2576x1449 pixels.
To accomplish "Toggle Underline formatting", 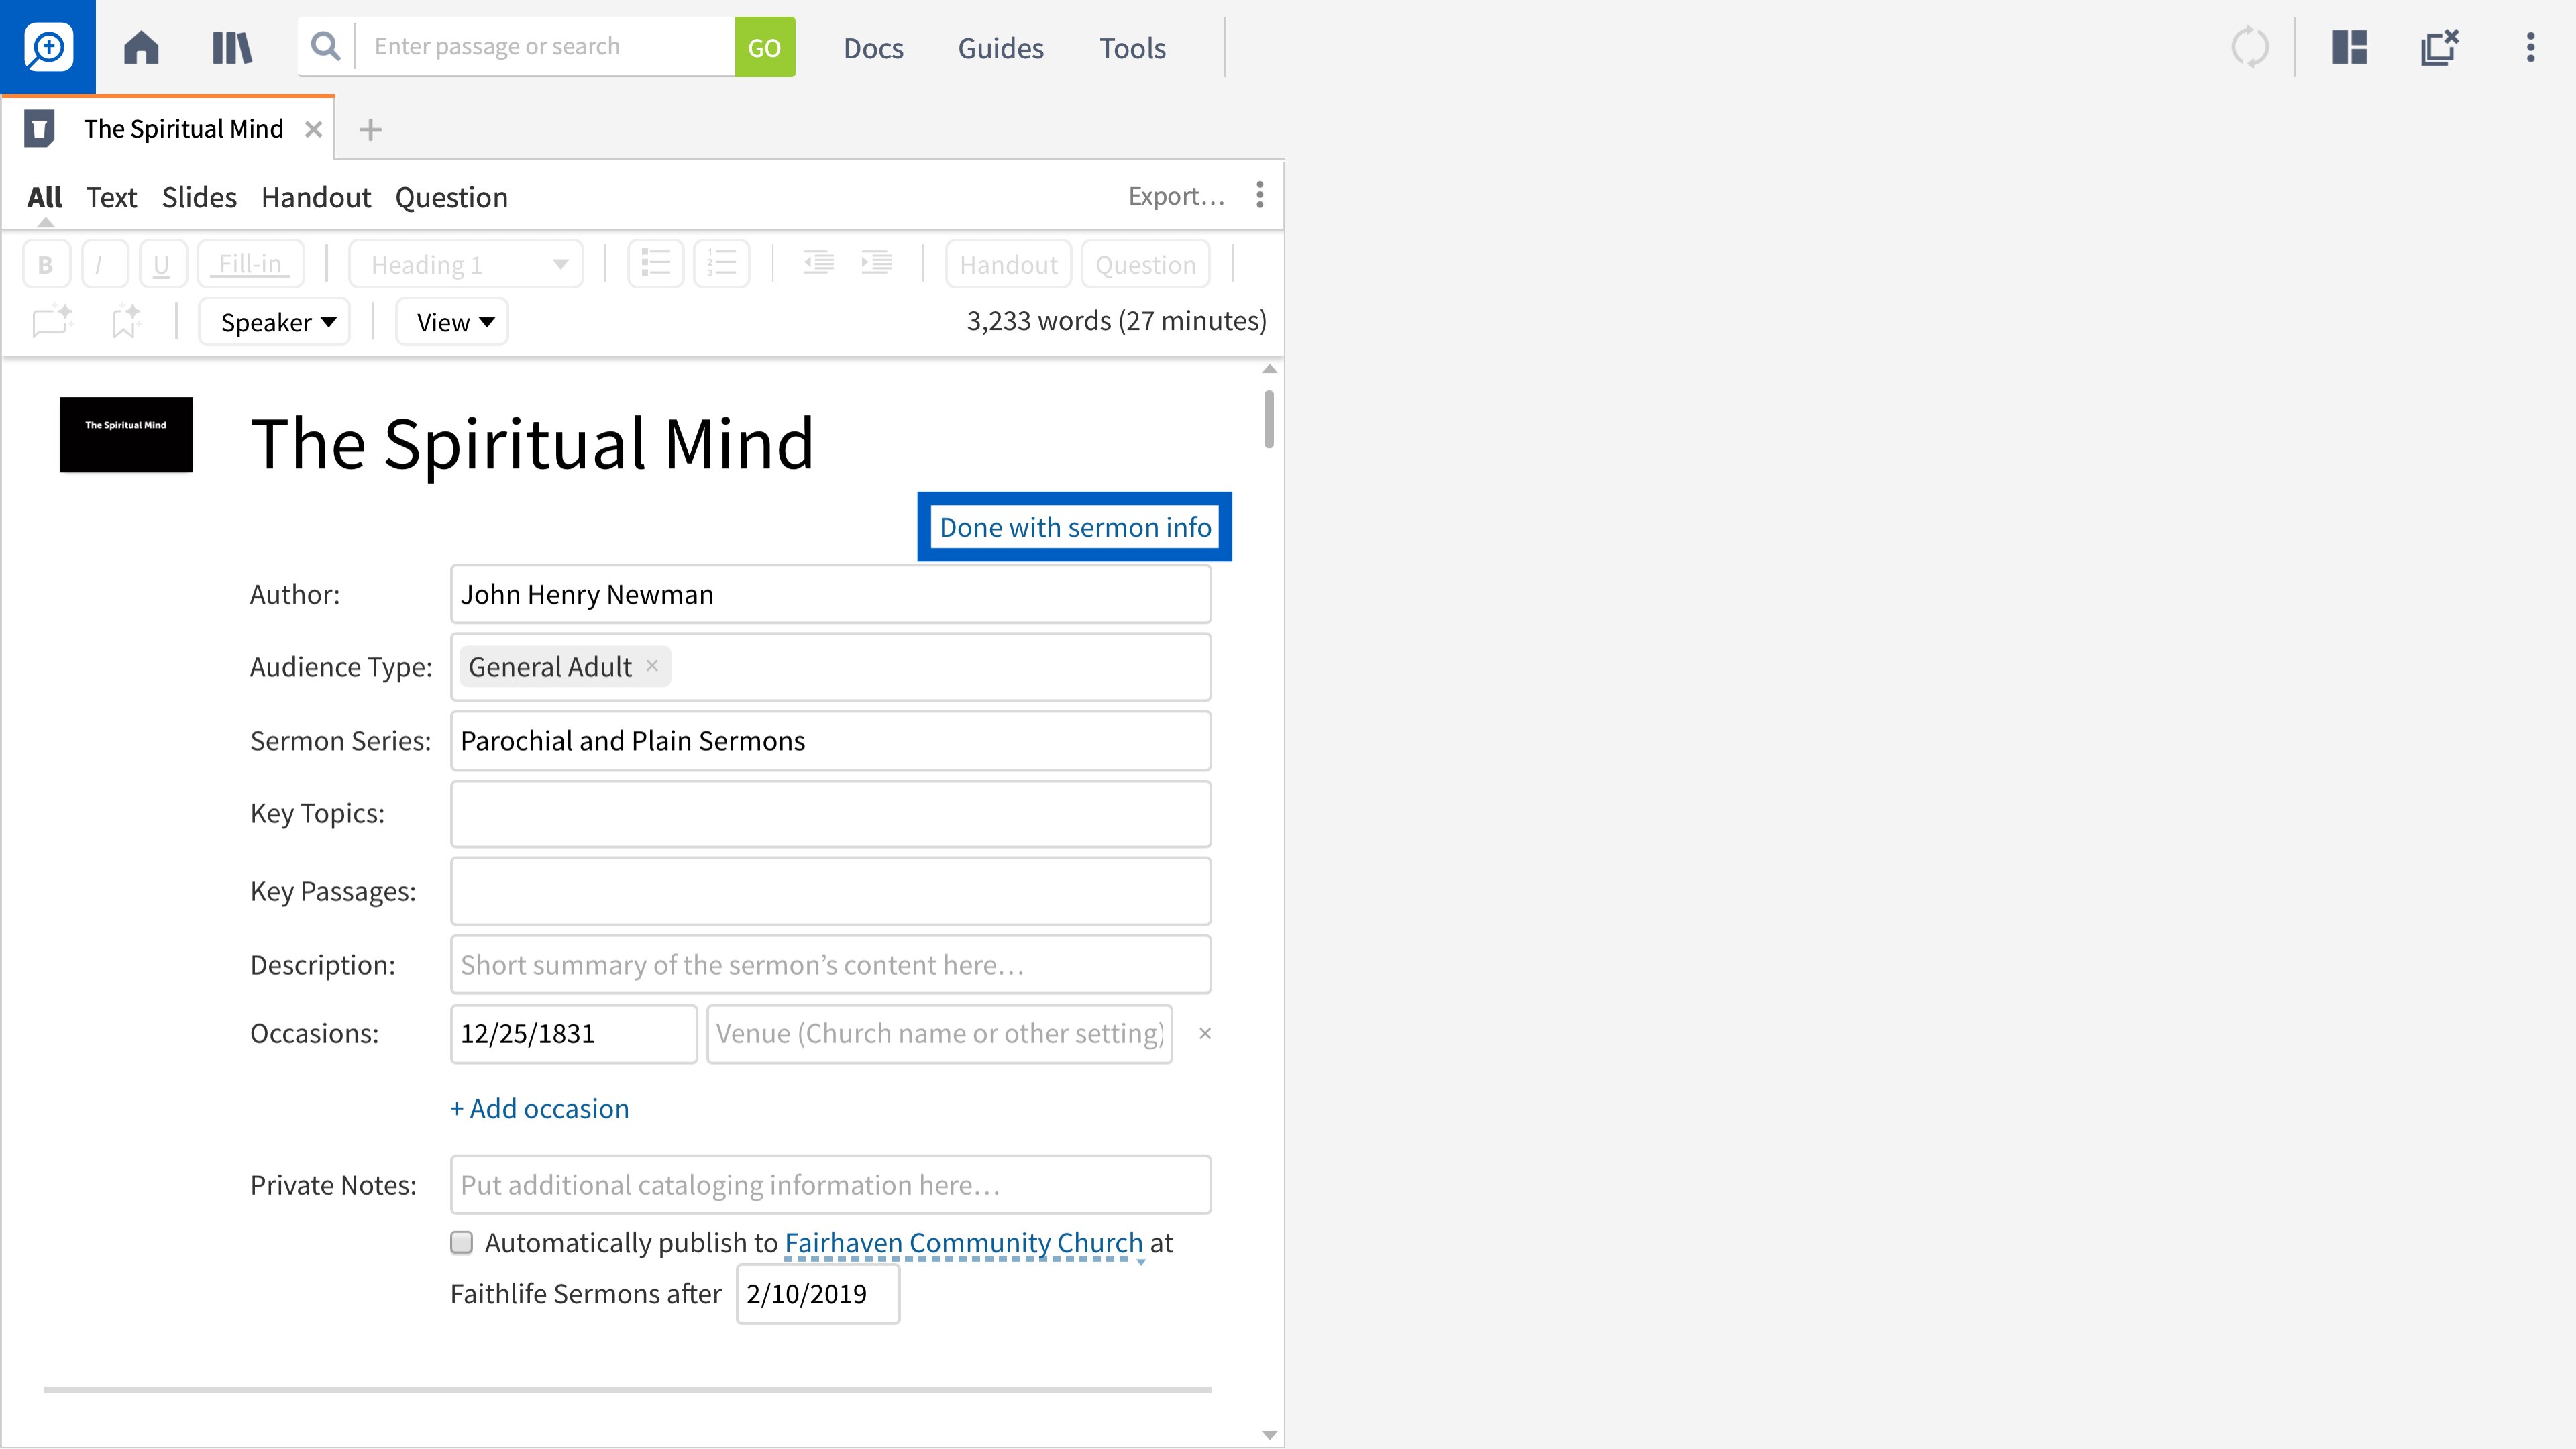I will pos(162,264).
